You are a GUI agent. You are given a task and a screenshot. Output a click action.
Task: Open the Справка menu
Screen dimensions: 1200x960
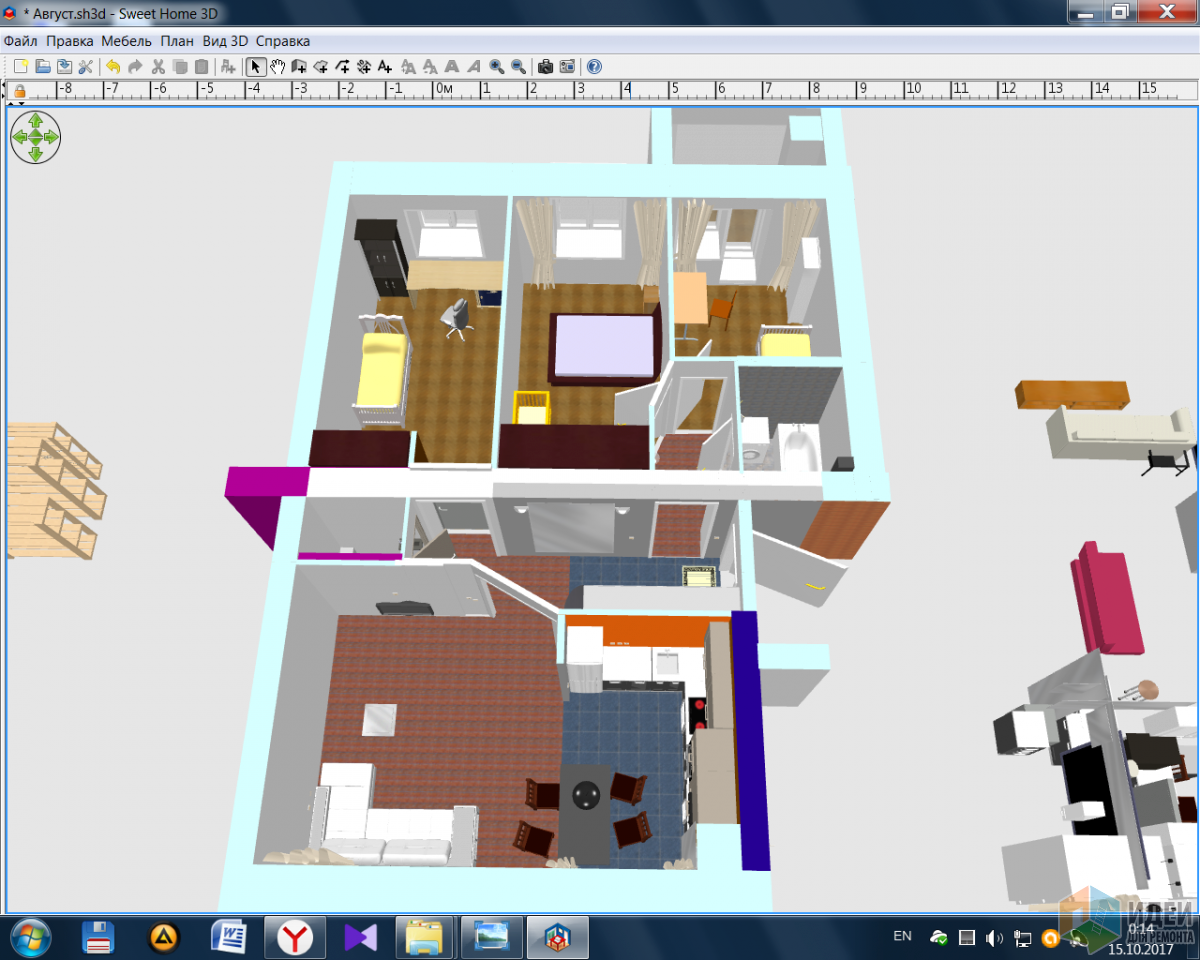pos(283,41)
